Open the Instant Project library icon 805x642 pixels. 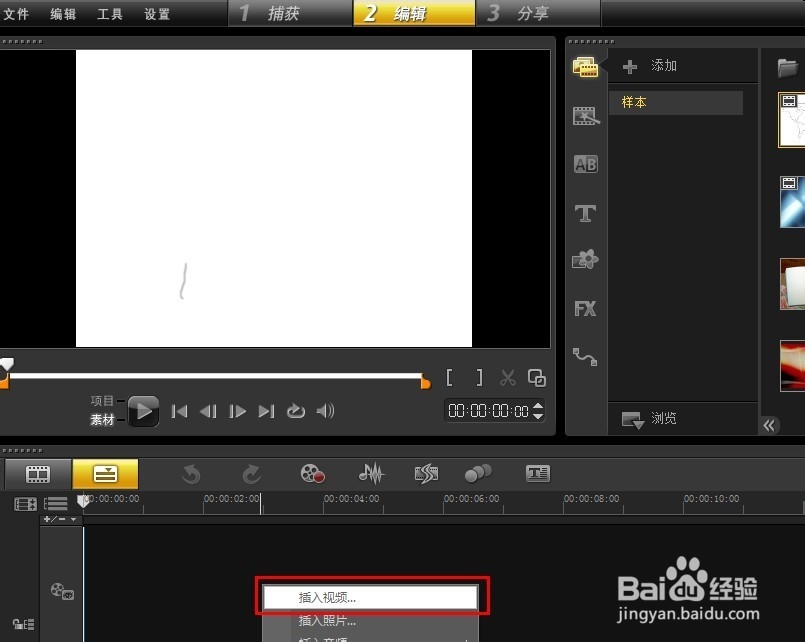pos(585,116)
